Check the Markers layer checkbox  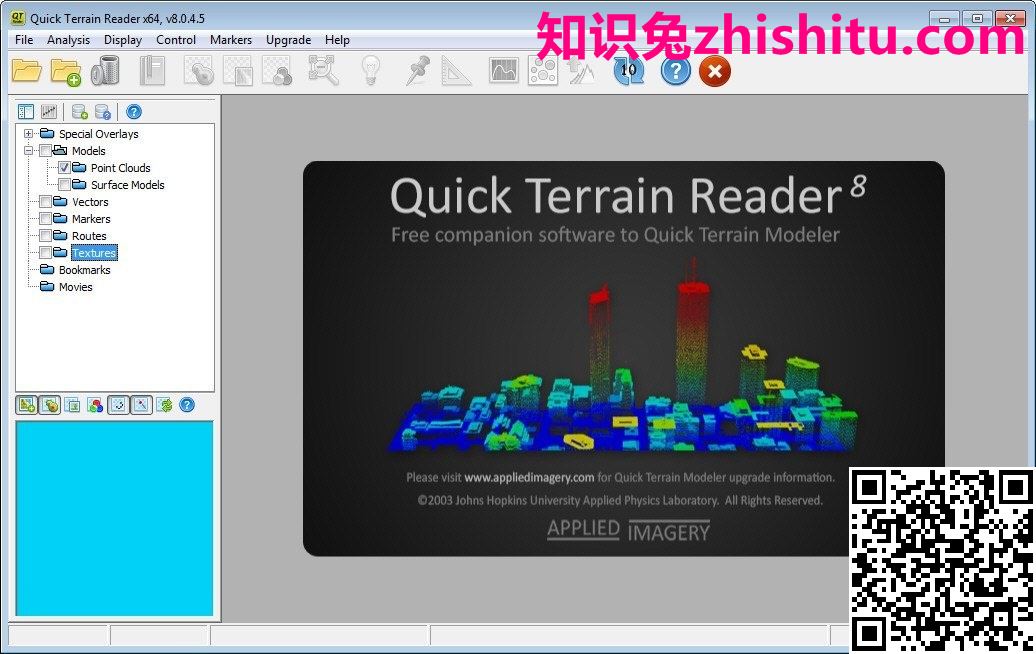pyautogui.click(x=46, y=219)
